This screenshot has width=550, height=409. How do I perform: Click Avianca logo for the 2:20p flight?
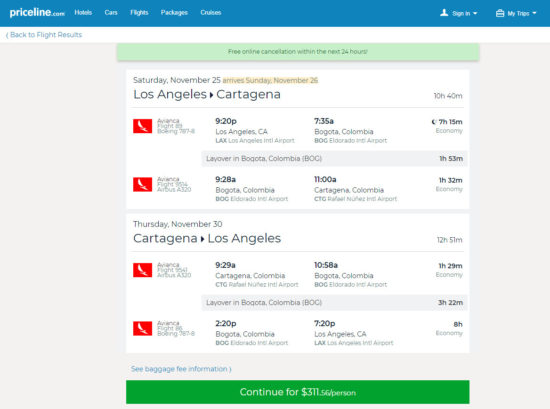(142, 328)
